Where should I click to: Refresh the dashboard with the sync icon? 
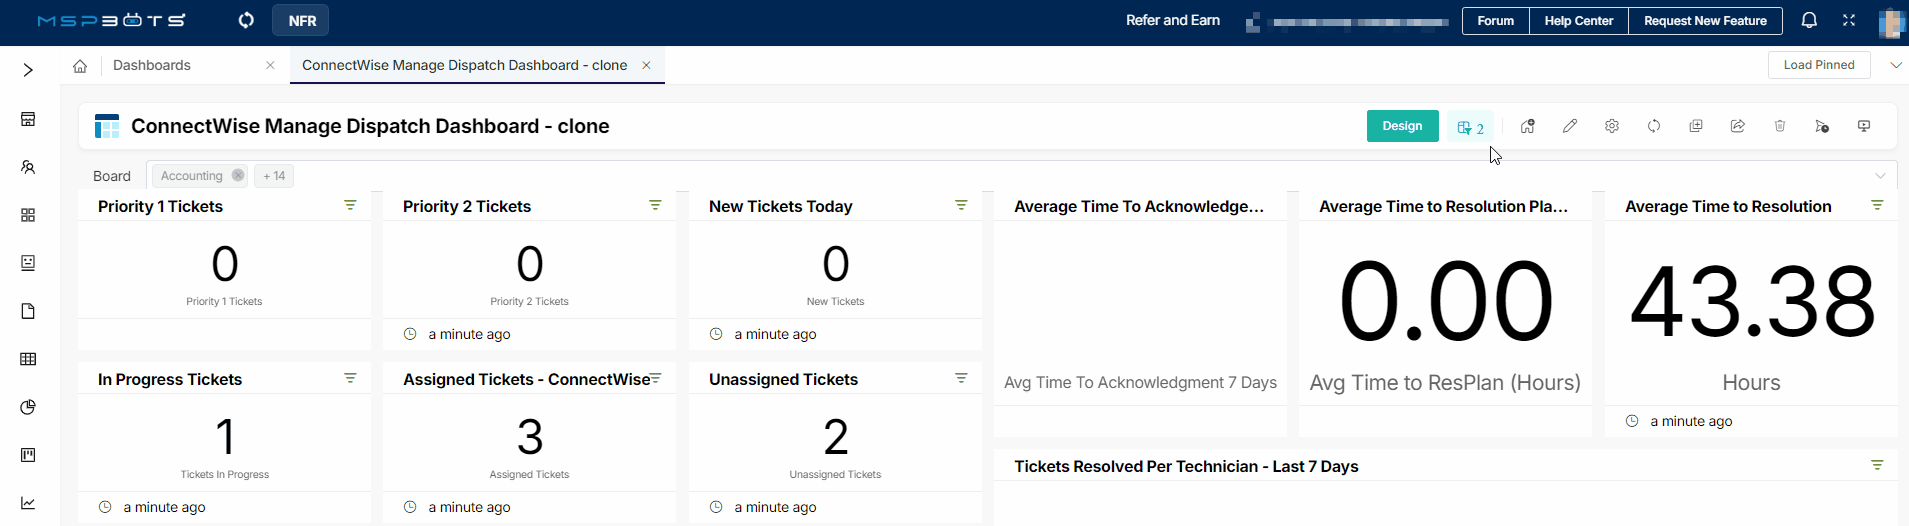click(1654, 126)
